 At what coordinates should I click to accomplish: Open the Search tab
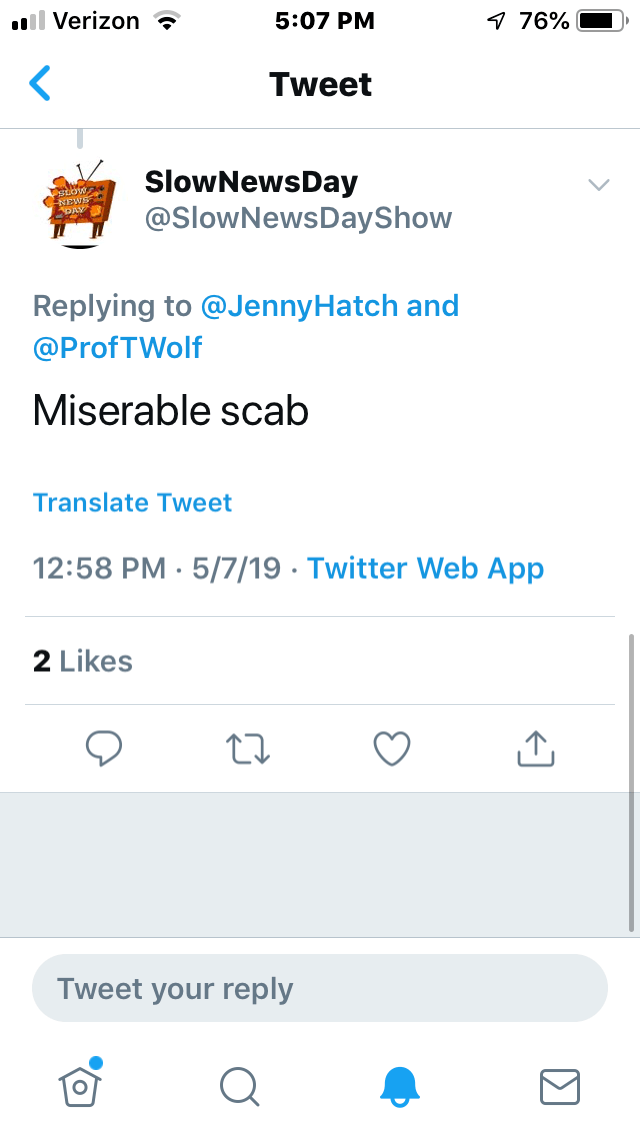click(240, 1085)
